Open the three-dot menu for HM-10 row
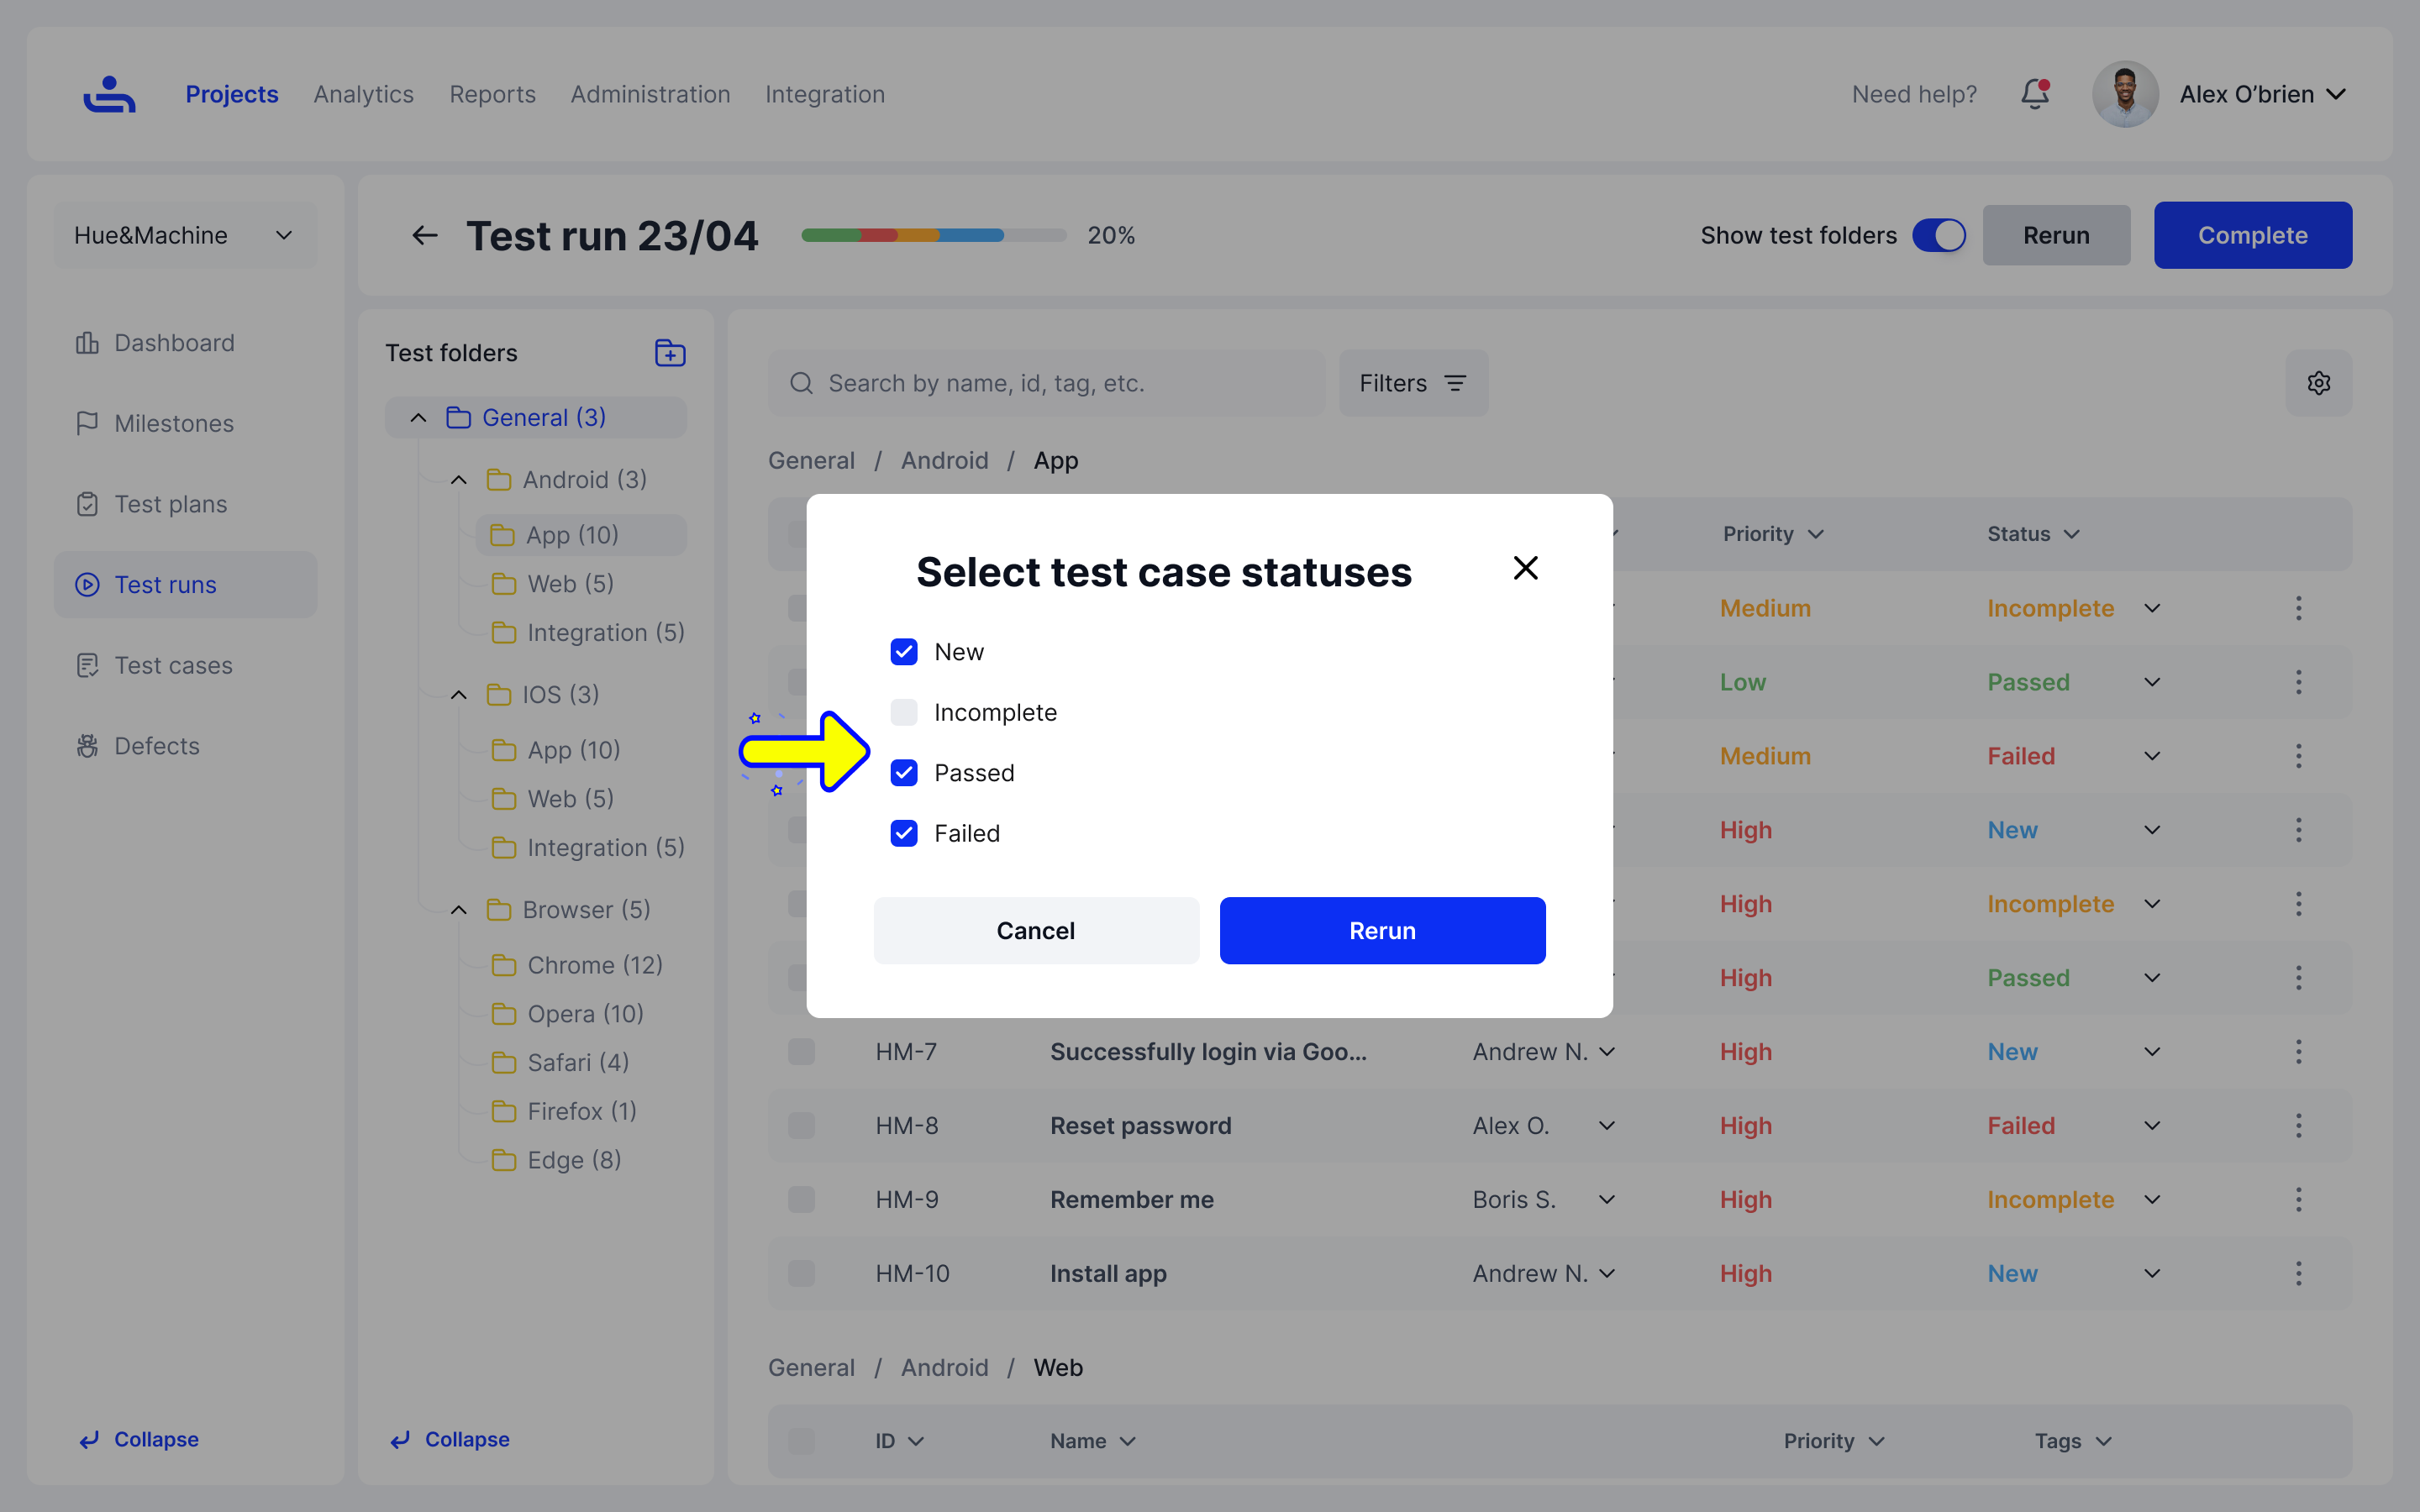This screenshot has width=2420, height=1512. (x=2298, y=1274)
